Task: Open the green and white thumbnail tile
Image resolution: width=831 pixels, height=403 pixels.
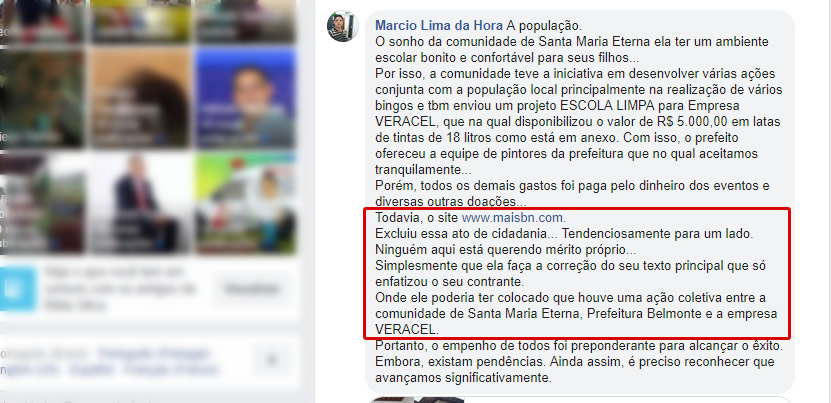Action: 245,203
